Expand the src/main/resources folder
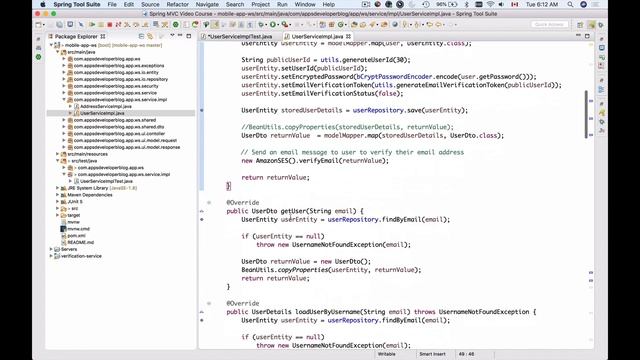Screen dimensions: 640x360 pyautogui.click(x=58, y=154)
